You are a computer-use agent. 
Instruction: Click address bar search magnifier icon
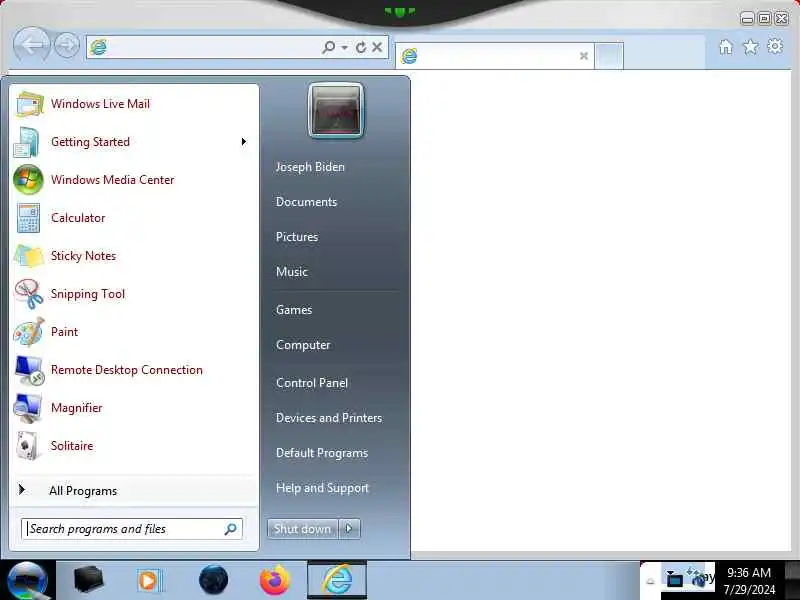tap(329, 47)
